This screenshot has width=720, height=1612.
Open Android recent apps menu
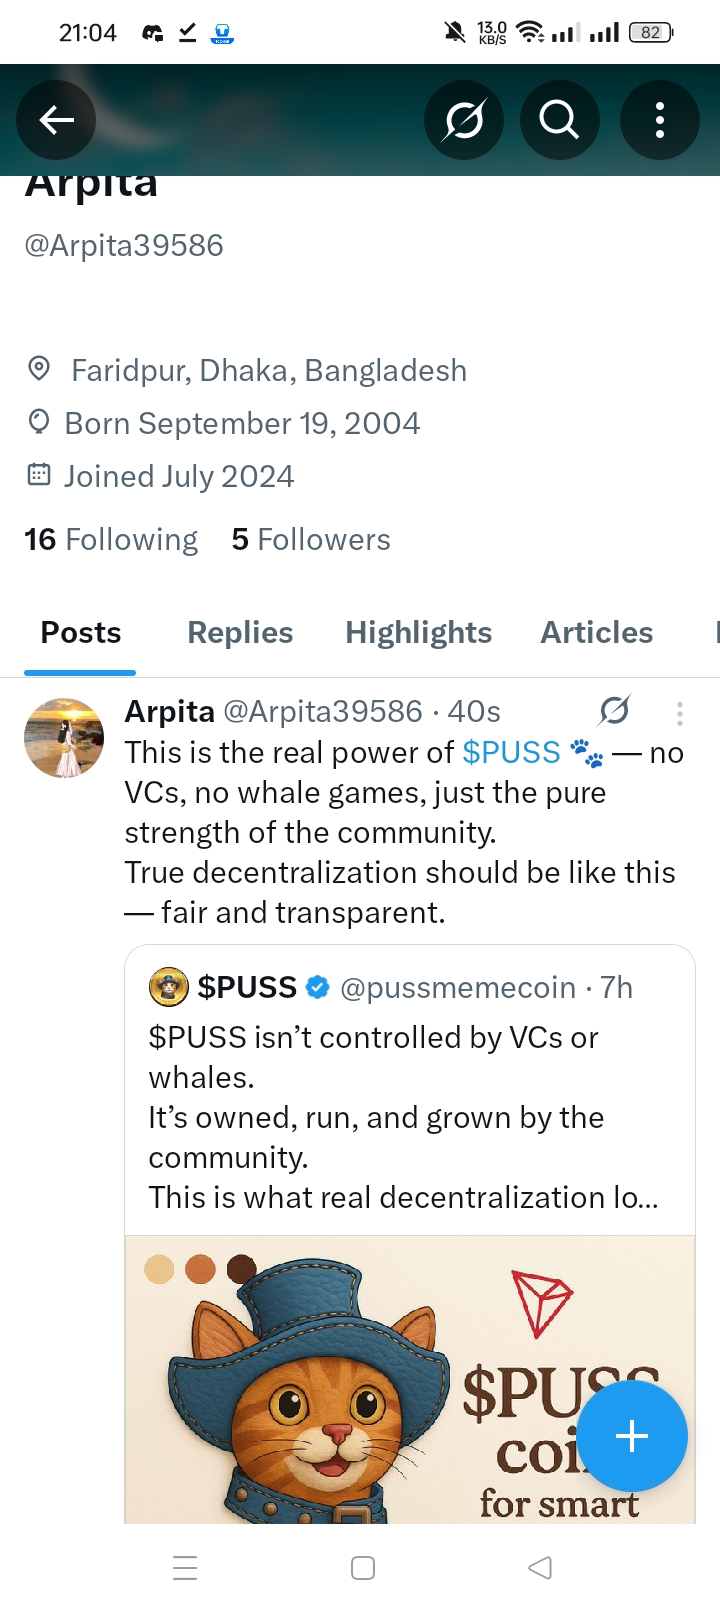point(185,1568)
